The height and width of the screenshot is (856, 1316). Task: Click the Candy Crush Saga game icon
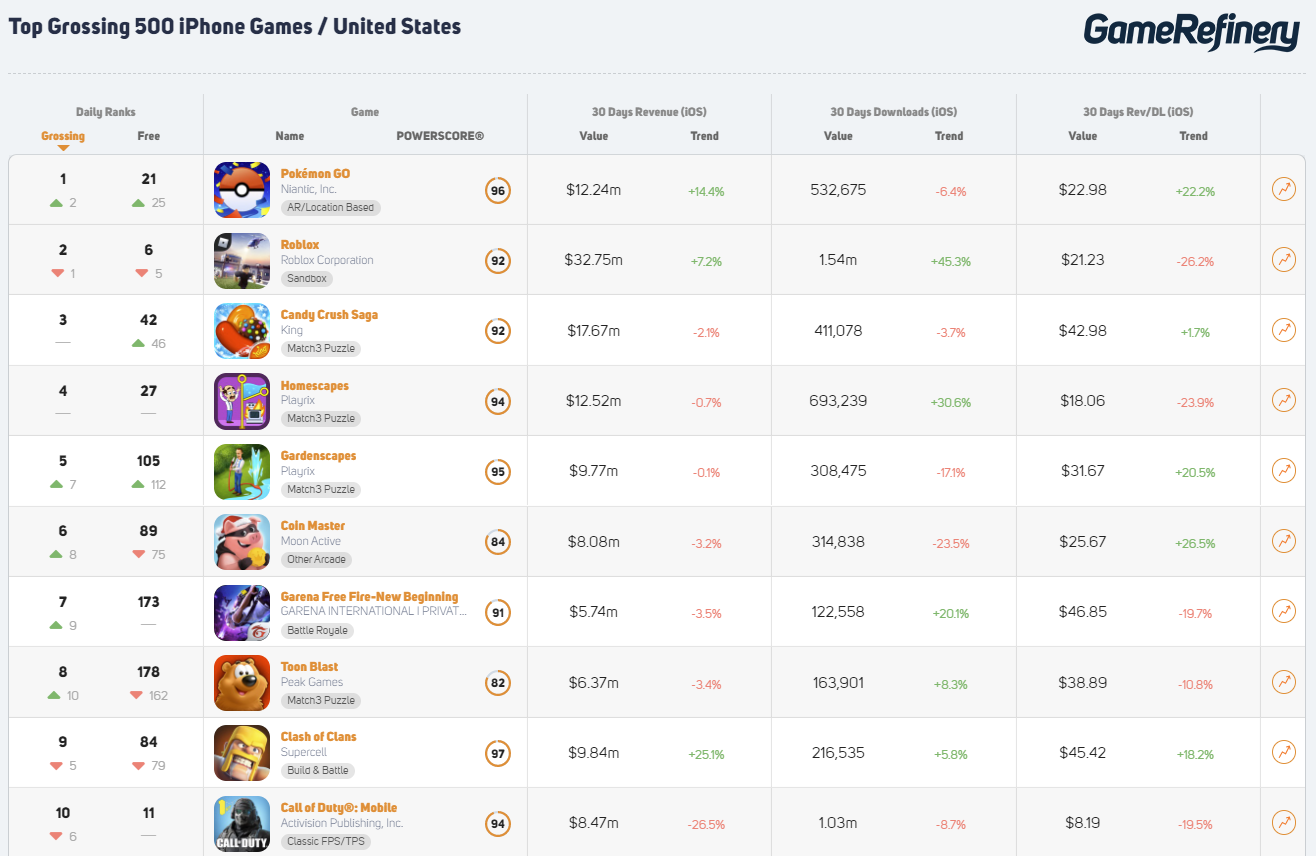(241, 330)
